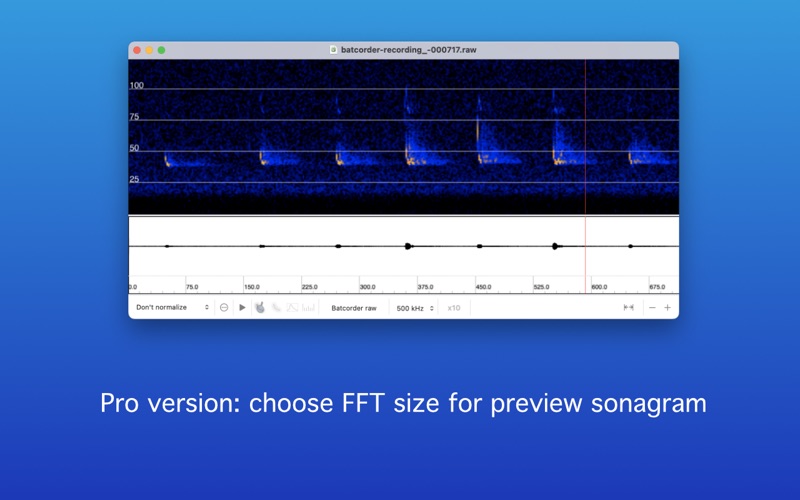This screenshot has height=500, width=800.
Task: Zoom in with the plus button
Action: click(667, 307)
